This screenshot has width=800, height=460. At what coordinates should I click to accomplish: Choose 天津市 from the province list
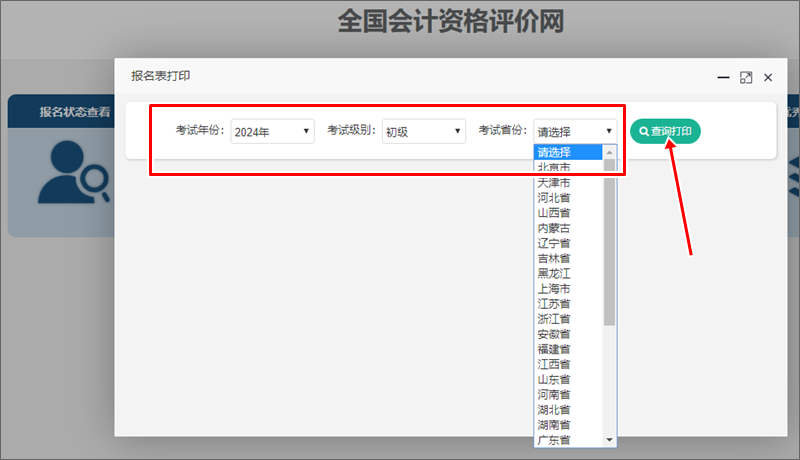(x=568, y=183)
